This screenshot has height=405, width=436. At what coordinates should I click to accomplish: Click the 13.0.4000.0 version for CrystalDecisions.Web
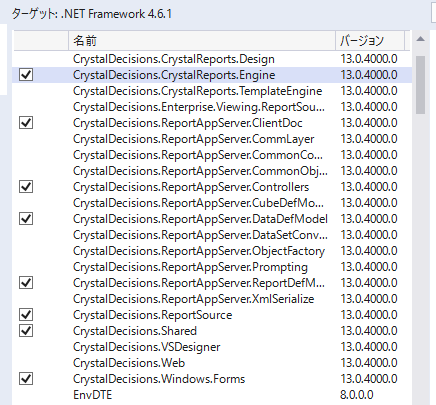[x=369, y=363]
